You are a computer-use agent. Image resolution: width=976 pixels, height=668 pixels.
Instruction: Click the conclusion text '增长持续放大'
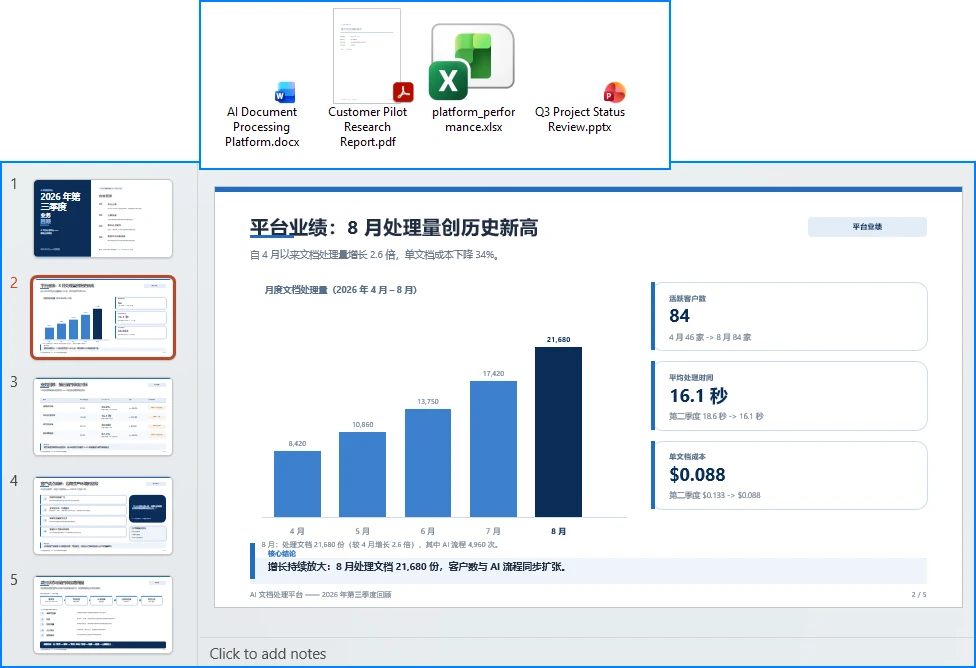297,567
